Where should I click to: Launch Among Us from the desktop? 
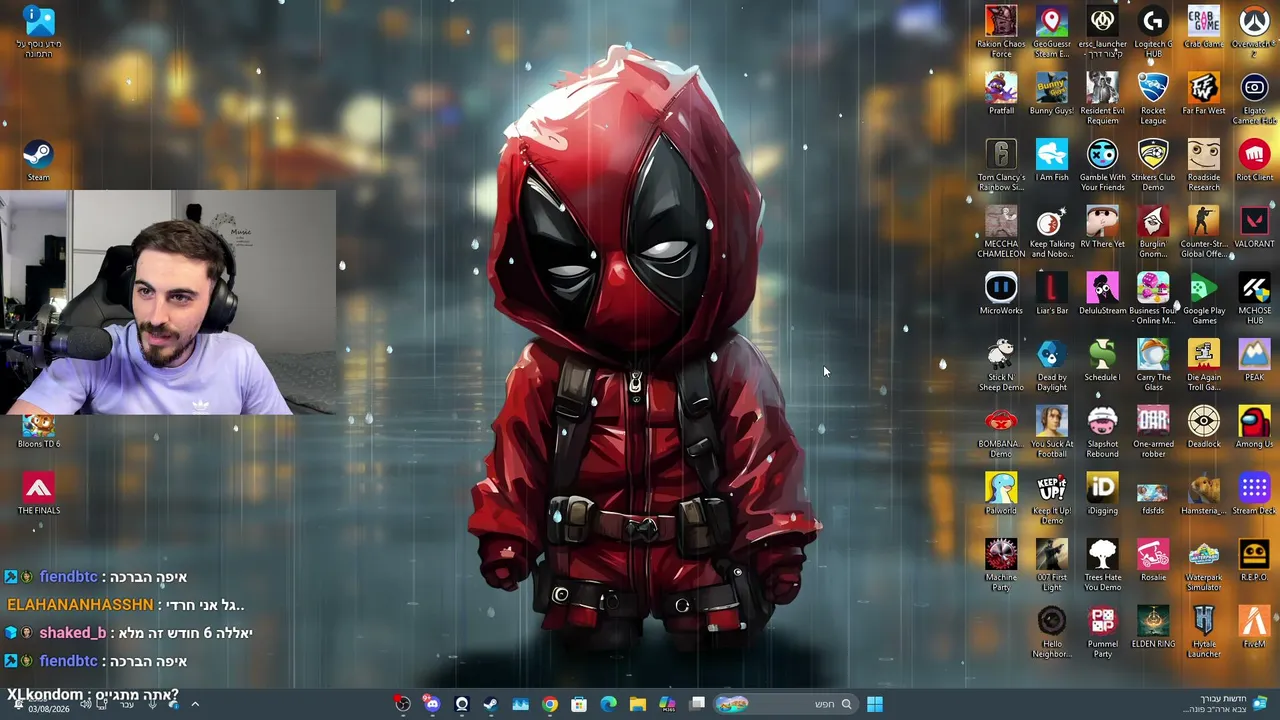coord(1254,427)
